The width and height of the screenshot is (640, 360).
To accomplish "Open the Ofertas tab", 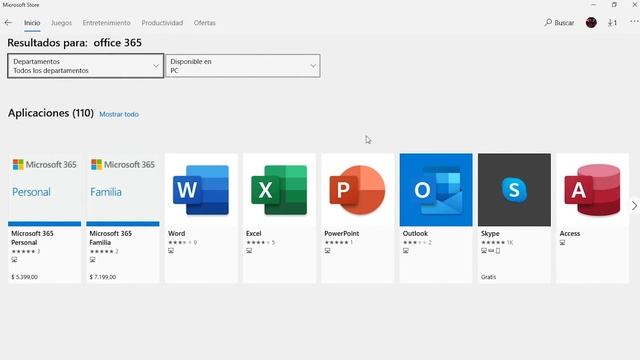I will (204, 23).
